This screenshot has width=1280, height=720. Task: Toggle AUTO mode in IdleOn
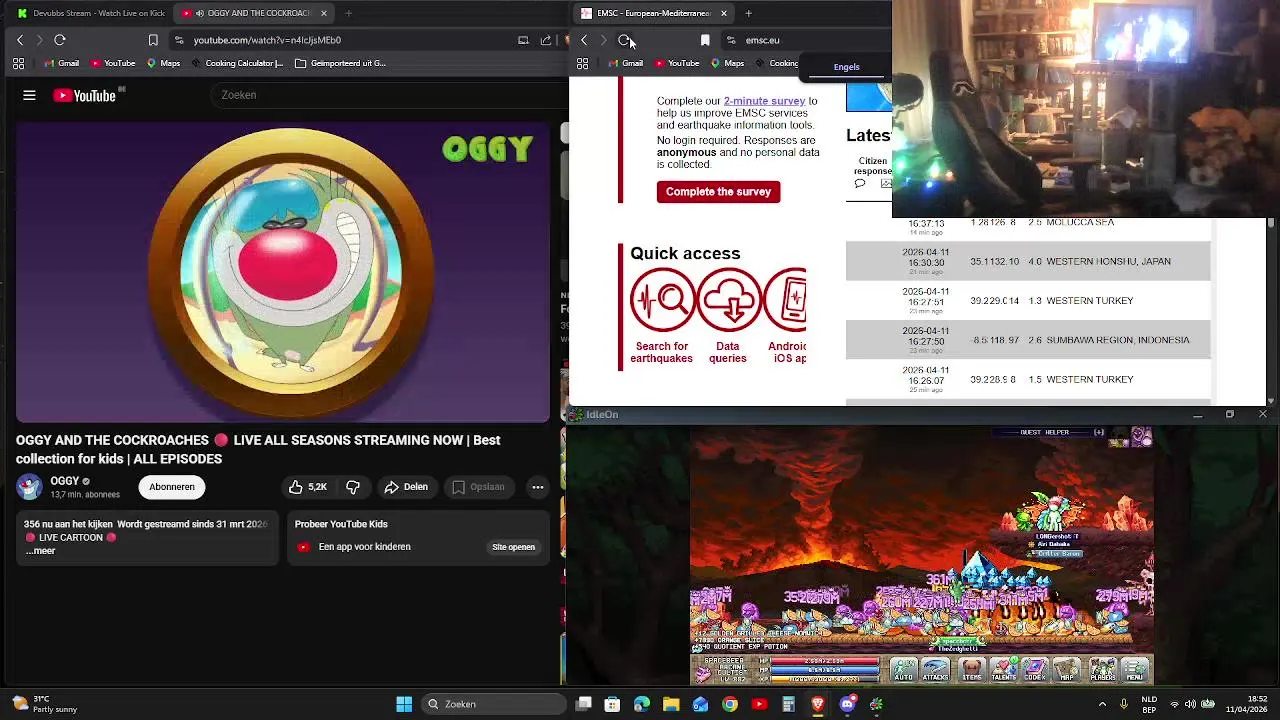pyautogui.click(x=904, y=670)
